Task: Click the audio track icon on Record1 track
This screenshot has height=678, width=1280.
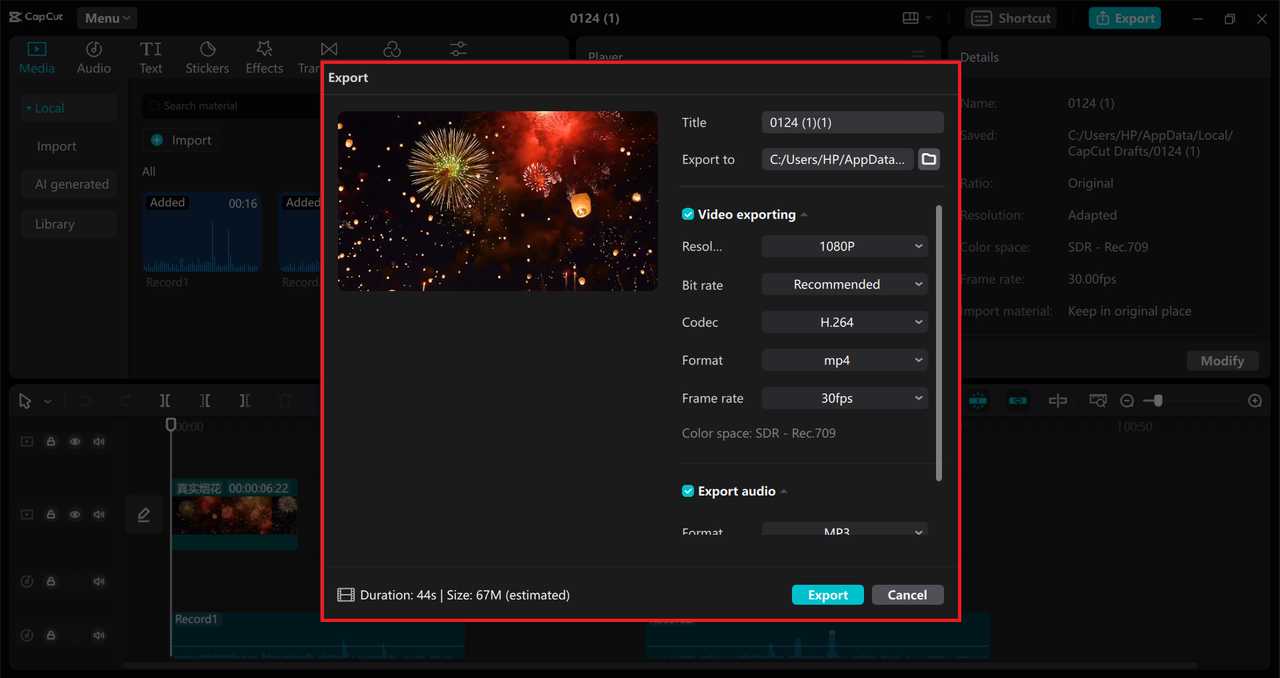Action: click(27, 635)
